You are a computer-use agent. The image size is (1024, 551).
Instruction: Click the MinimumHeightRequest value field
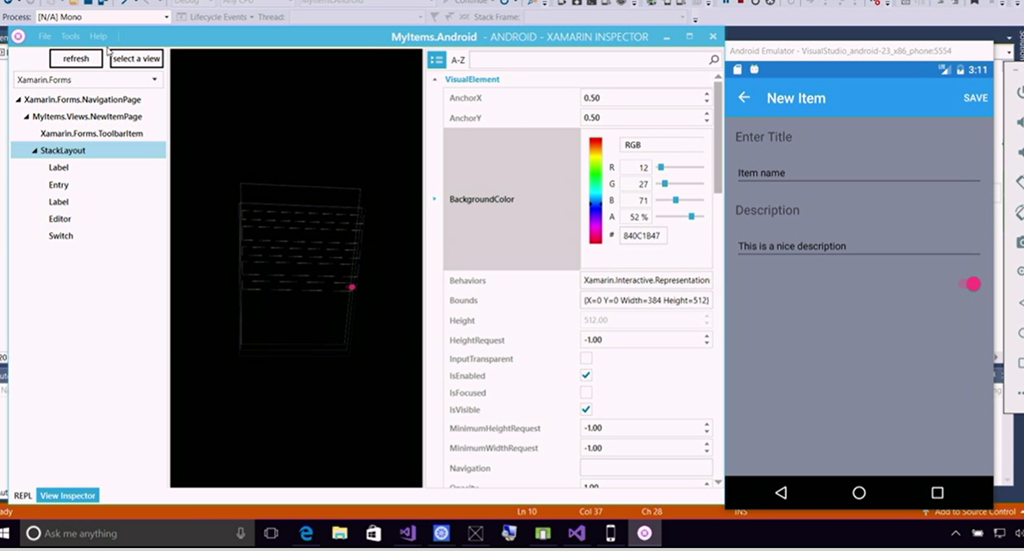[x=640, y=428]
